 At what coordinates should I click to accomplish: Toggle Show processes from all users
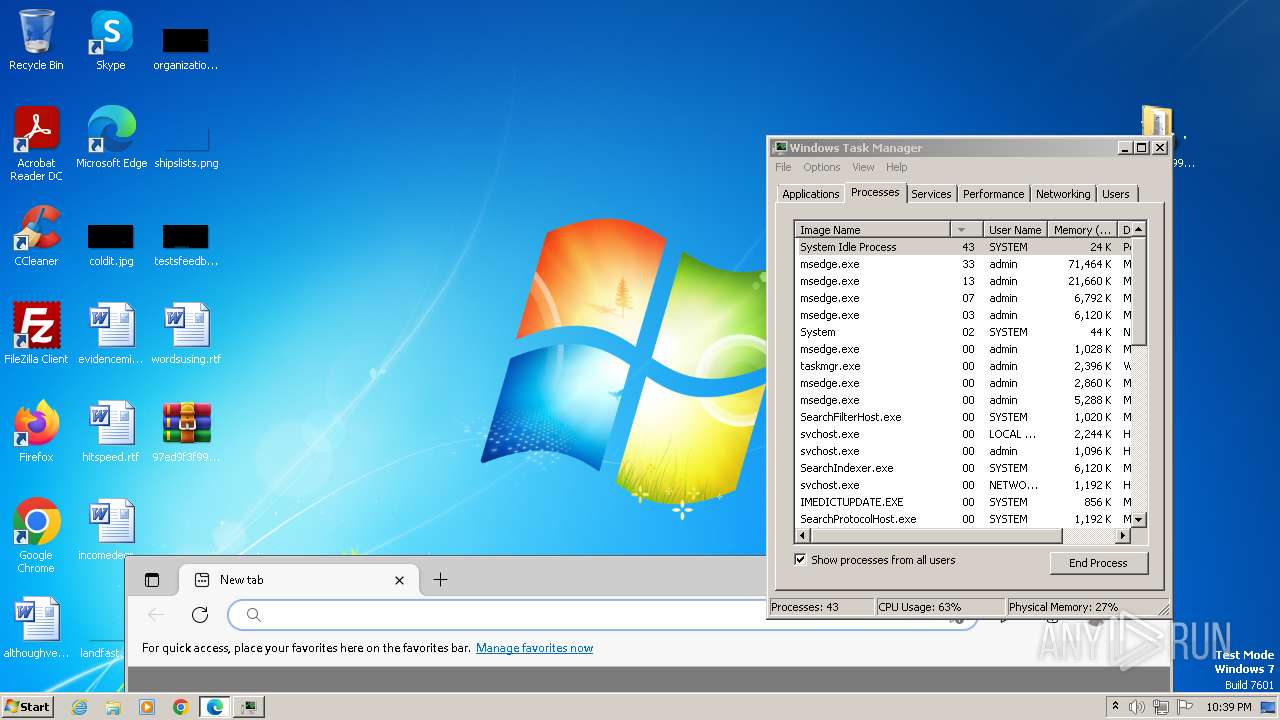[x=800, y=559]
